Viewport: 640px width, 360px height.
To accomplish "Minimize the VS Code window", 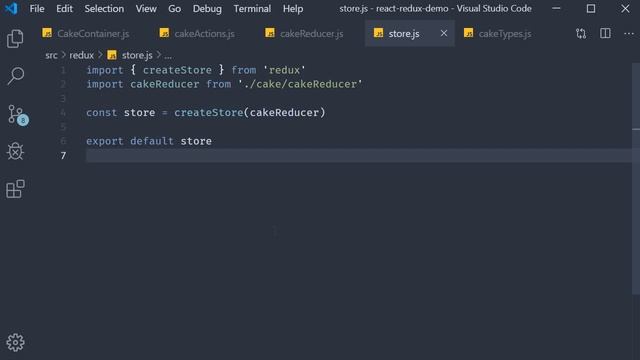I will (x=556, y=8).
